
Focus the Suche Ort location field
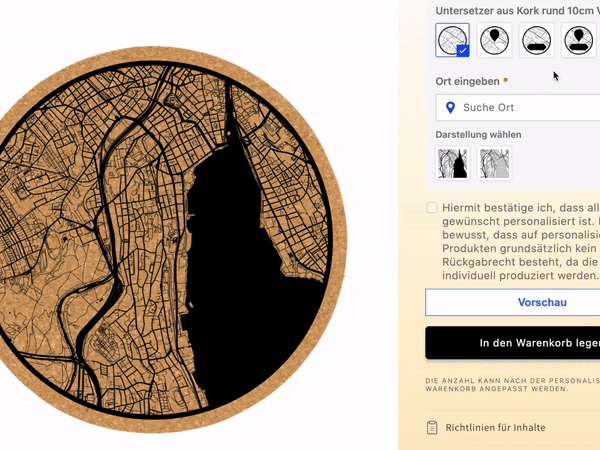click(x=518, y=108)
